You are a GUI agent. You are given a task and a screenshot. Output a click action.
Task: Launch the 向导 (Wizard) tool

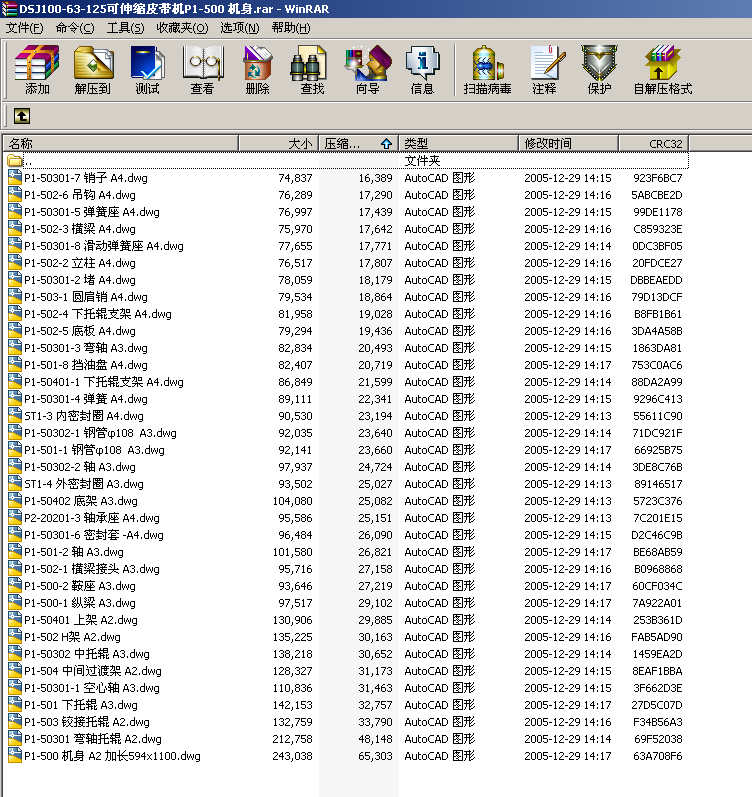coord(368,69)
